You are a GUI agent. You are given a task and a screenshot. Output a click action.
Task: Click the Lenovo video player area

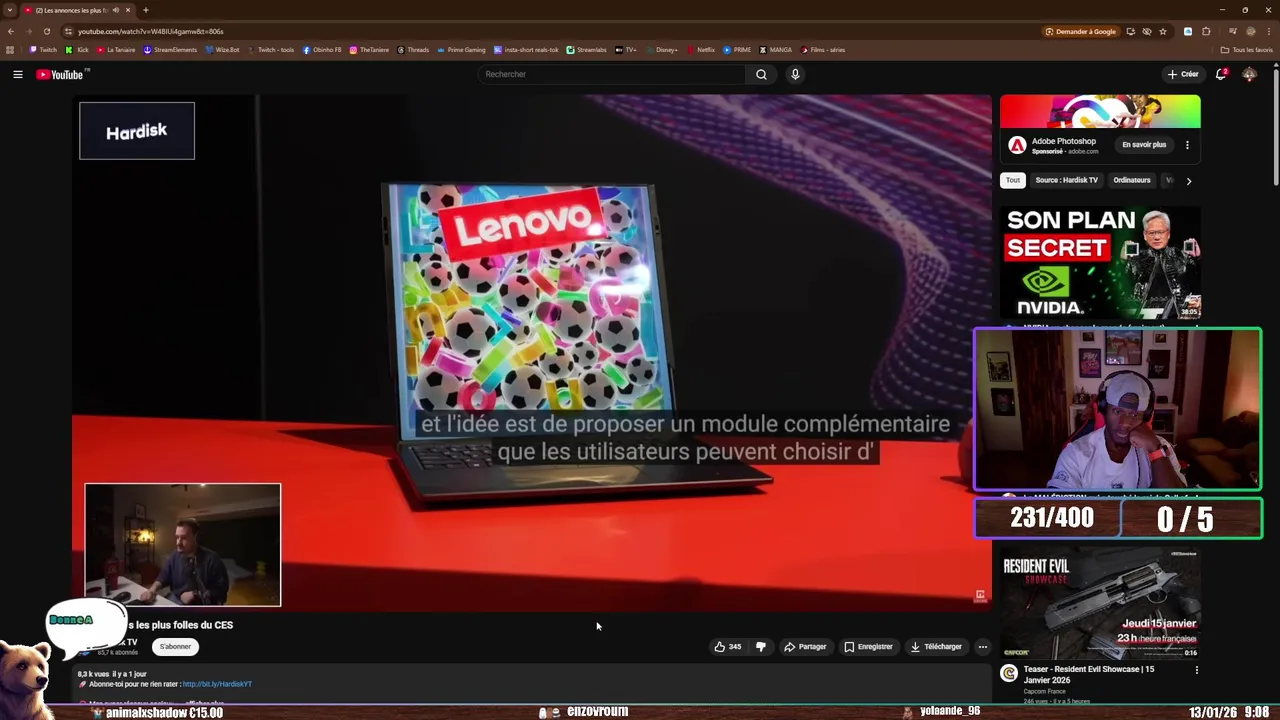tap(531, 352)
